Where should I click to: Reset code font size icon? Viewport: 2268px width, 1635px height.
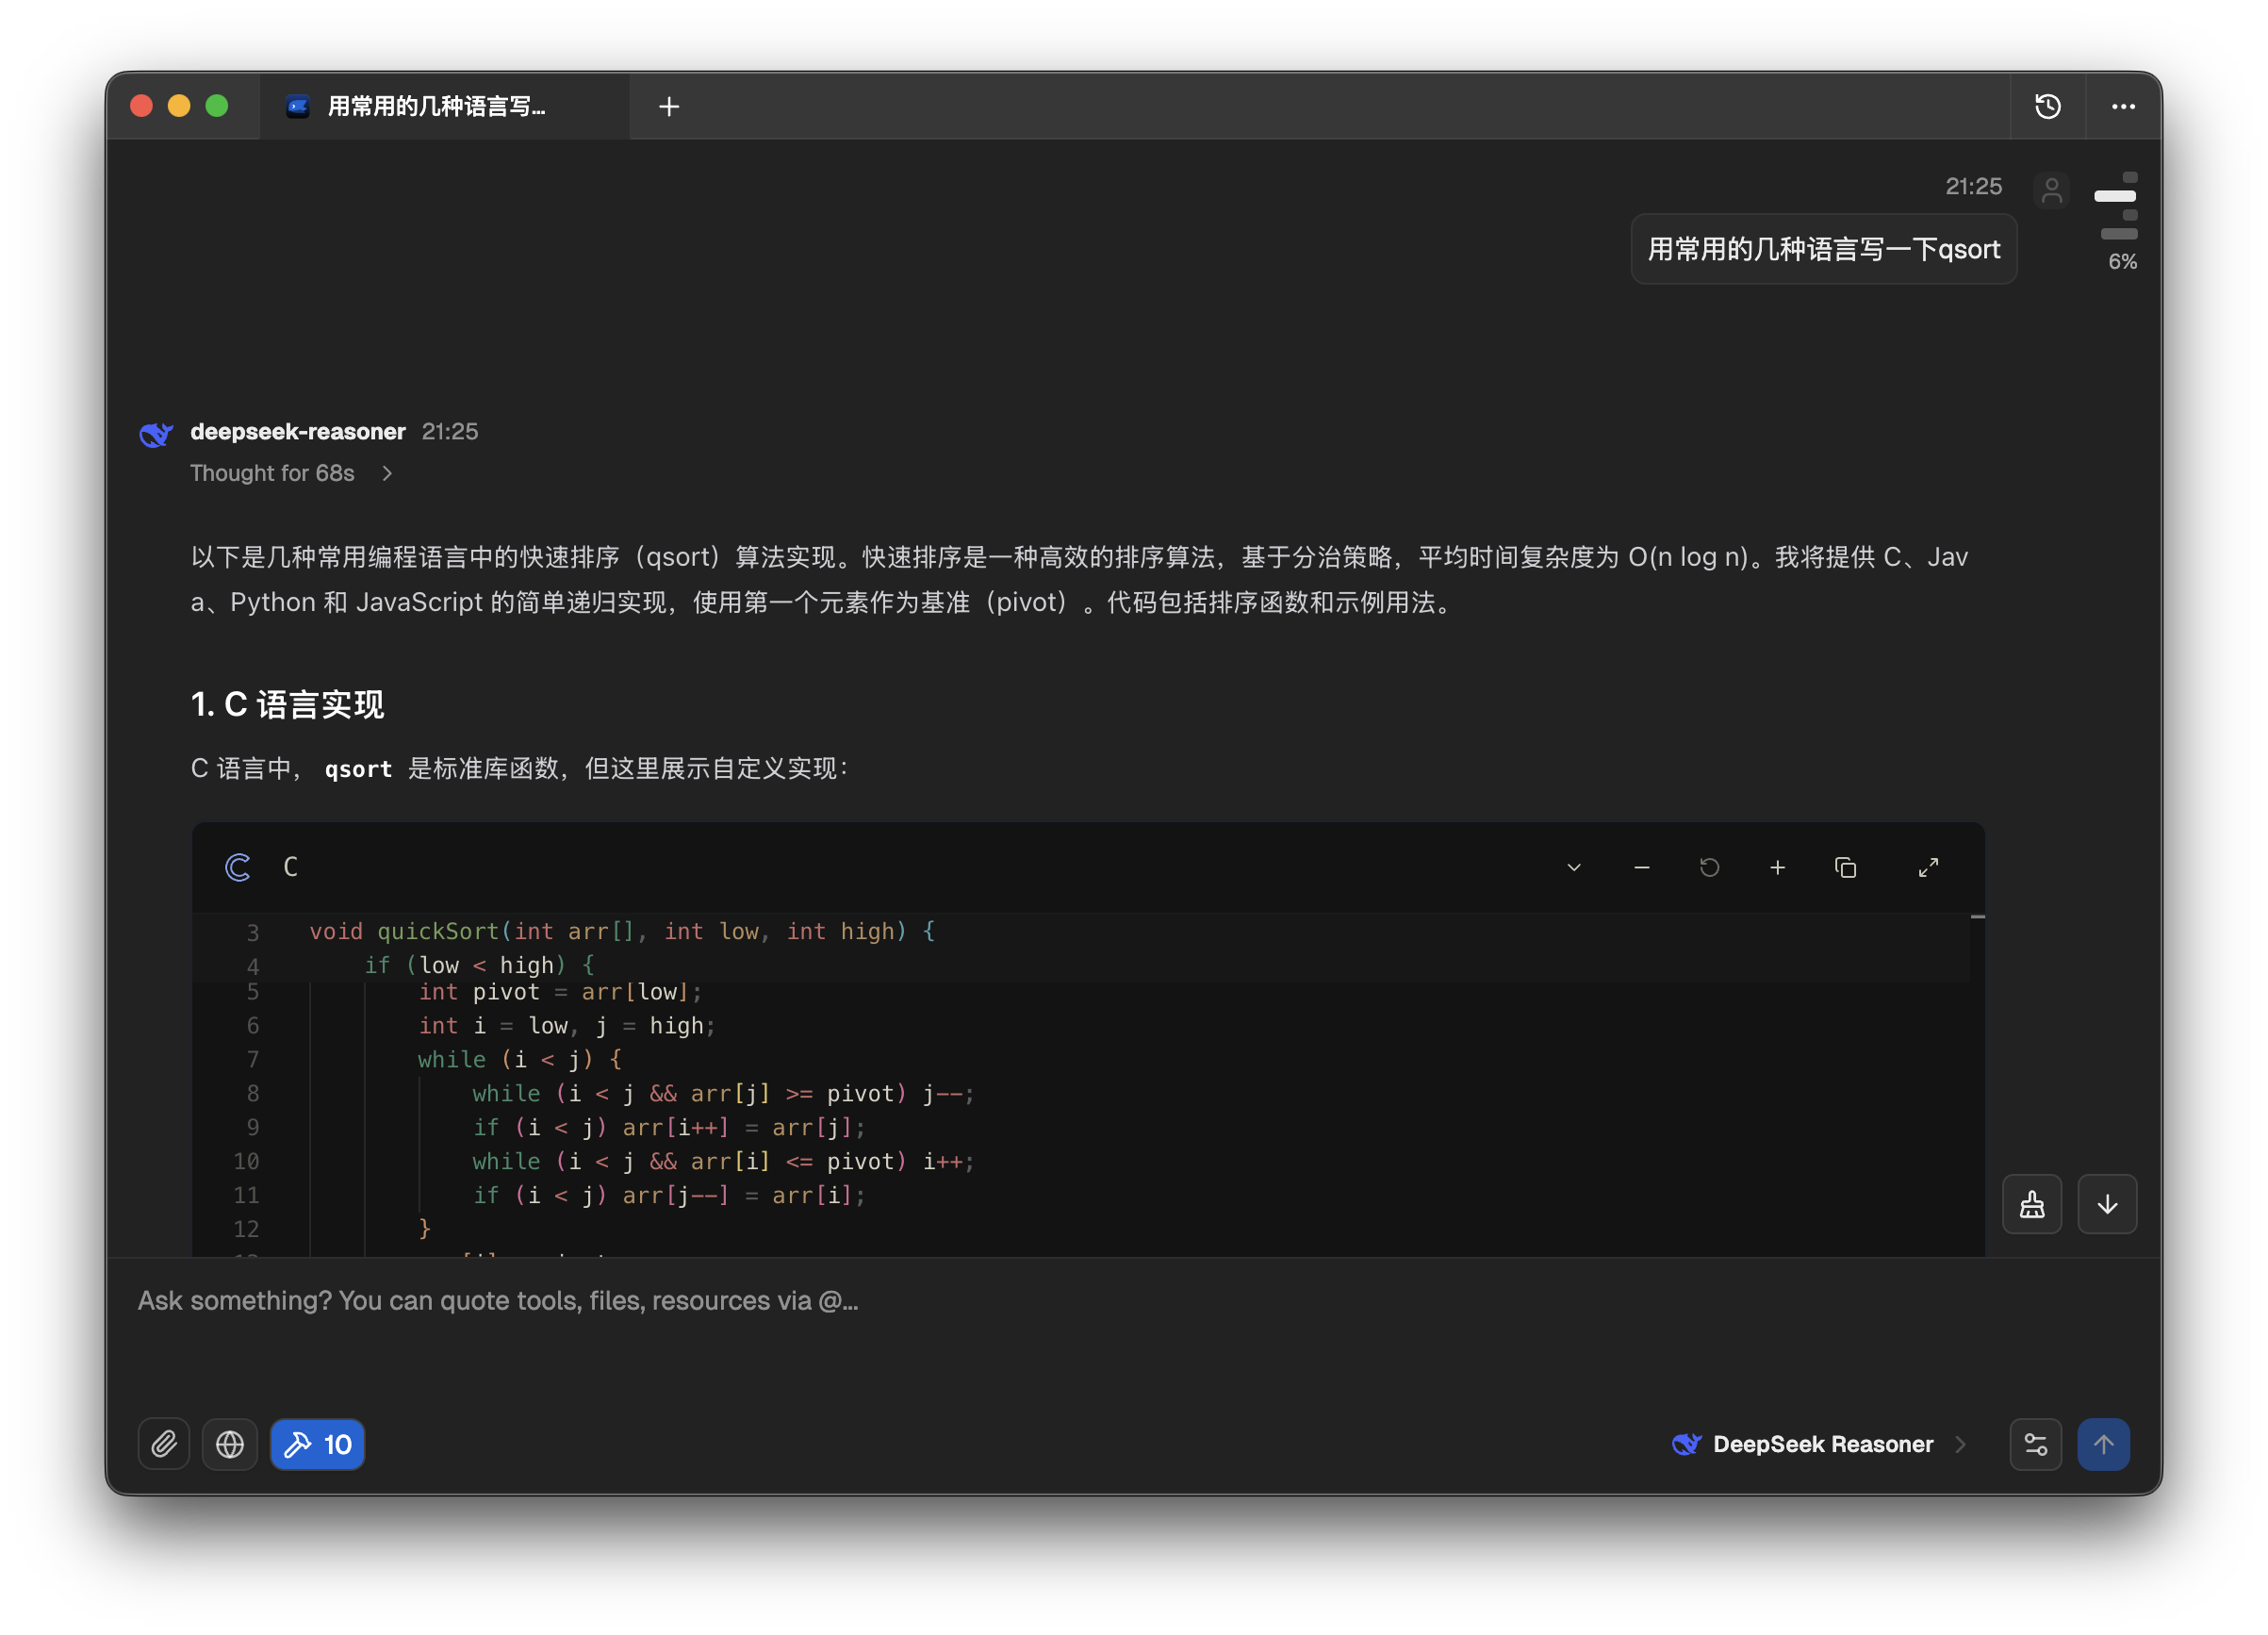coord(1709,867)
